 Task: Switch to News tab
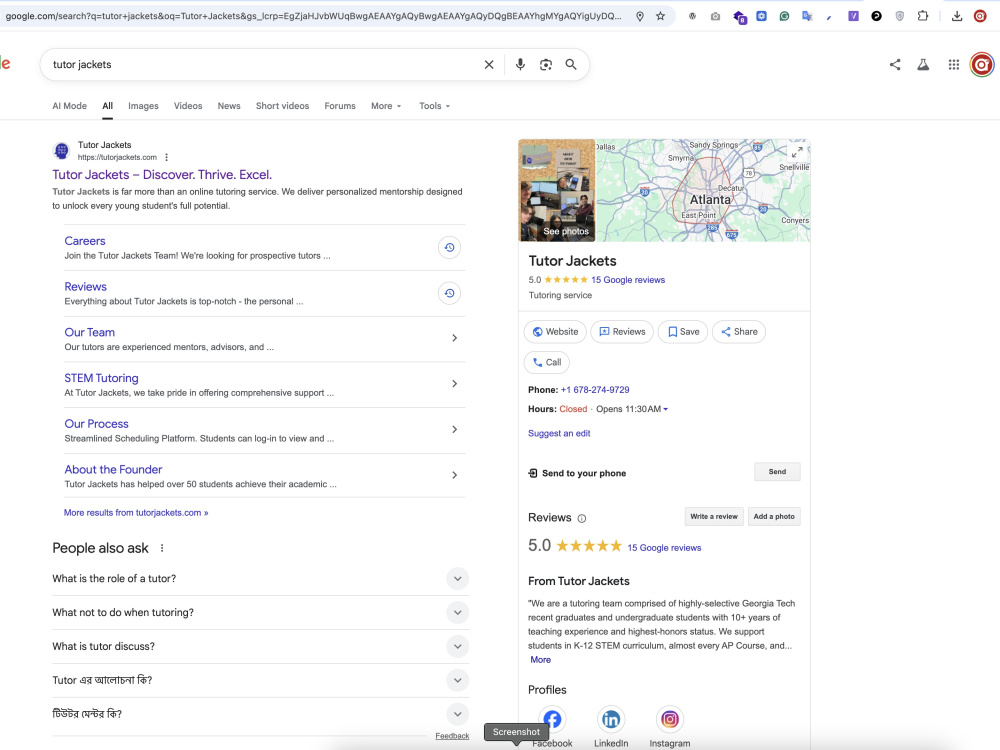[x=229, y=106]
